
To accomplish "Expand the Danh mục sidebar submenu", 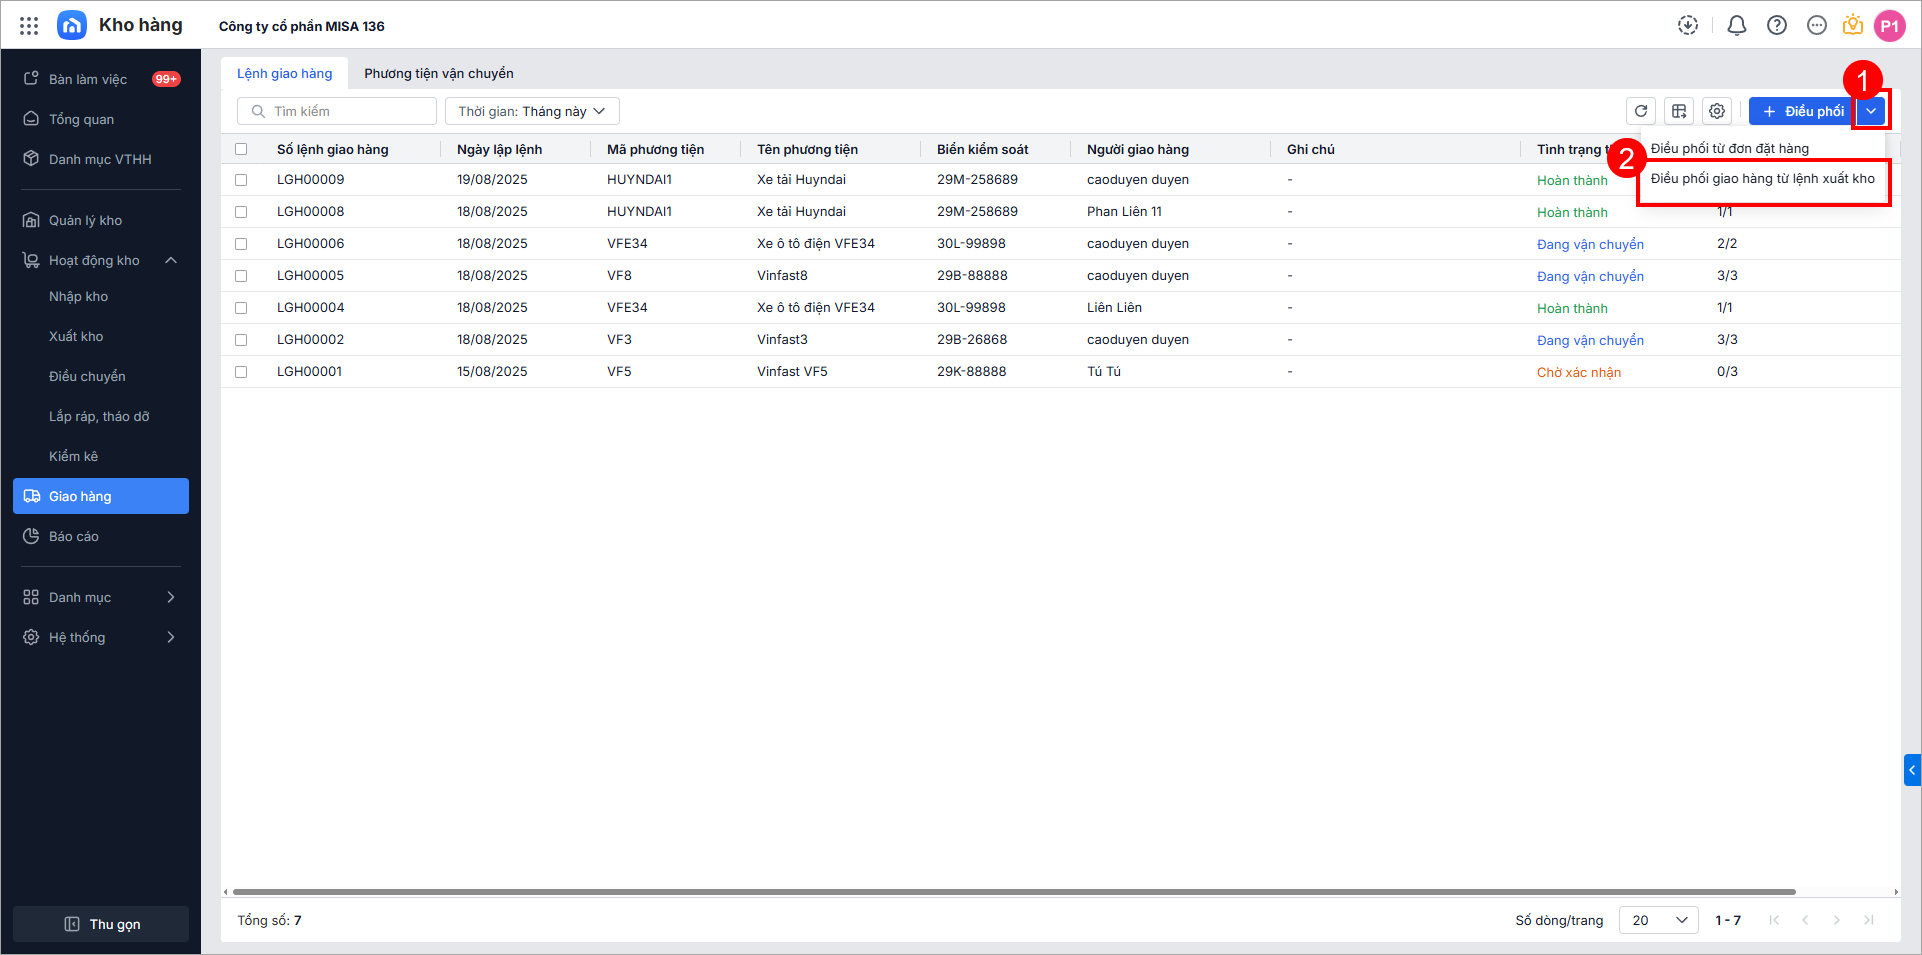I will click(171, 597).
